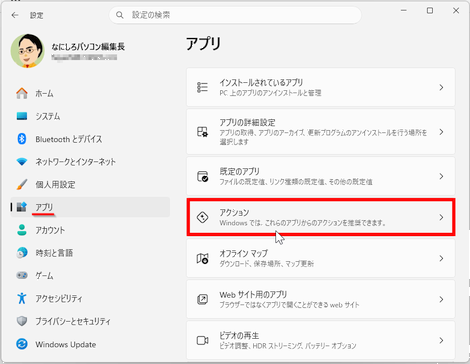Open Bluetooth とデバイス category

(69, 139)
